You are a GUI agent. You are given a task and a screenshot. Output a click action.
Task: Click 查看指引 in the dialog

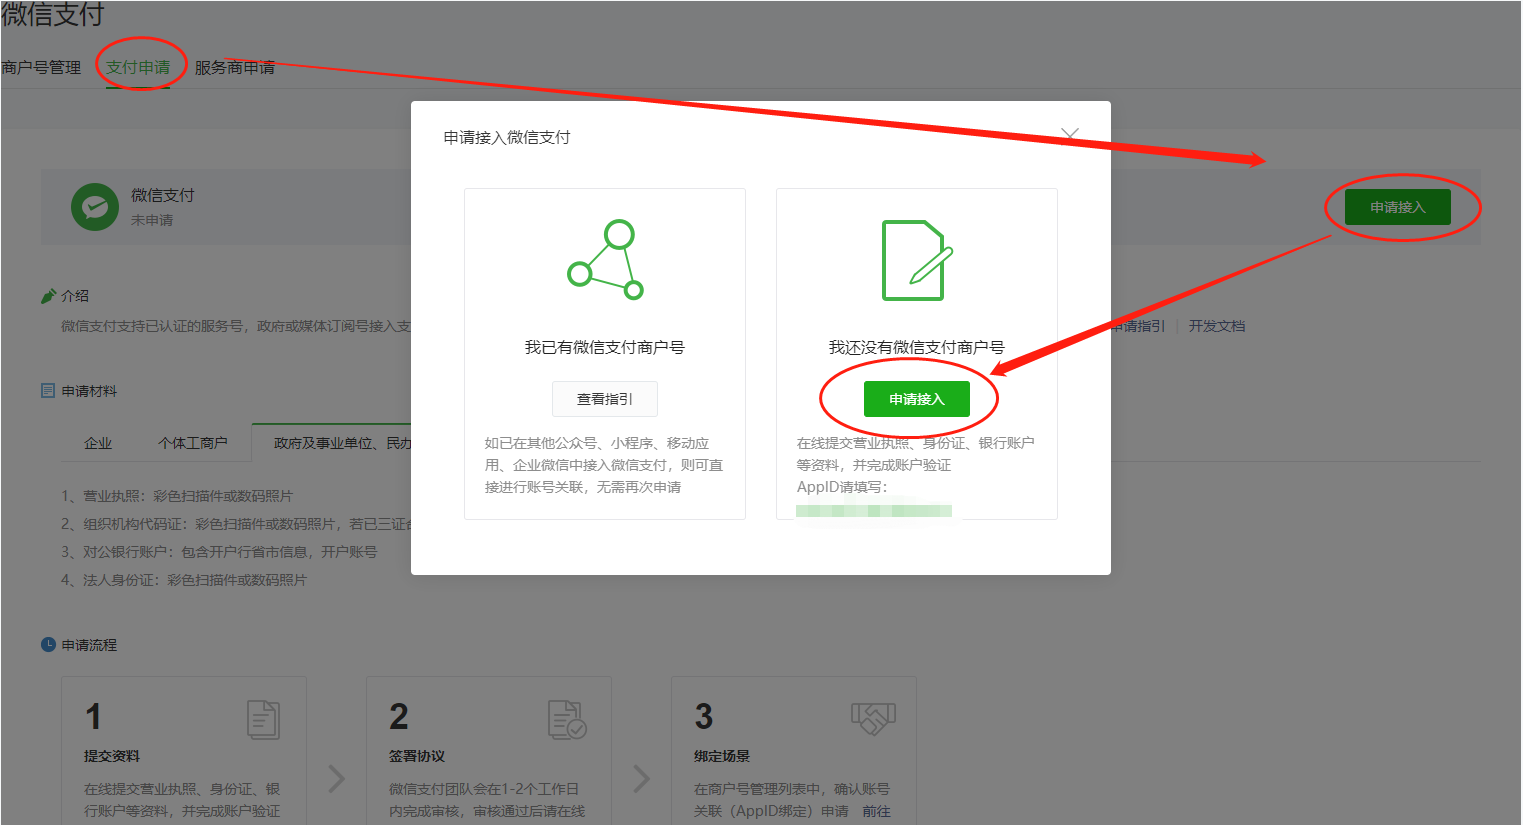(x=605, y=399)
